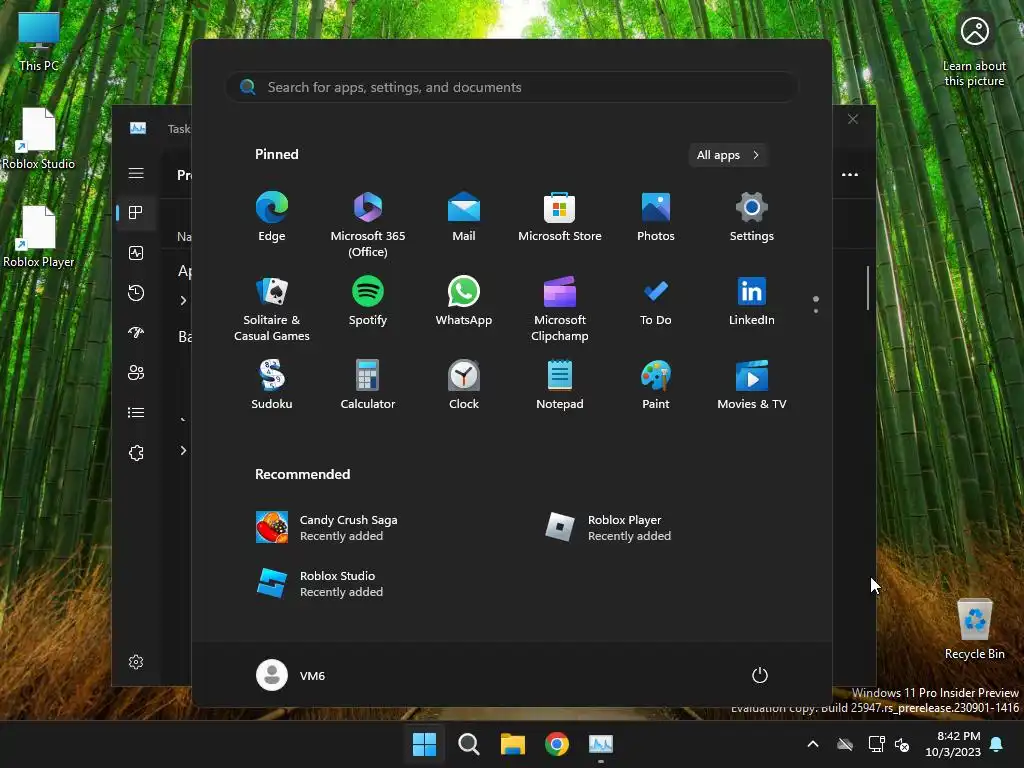The image size is (1024, 768).
Task: Open Task Manager settings gear
Action: 136,662
